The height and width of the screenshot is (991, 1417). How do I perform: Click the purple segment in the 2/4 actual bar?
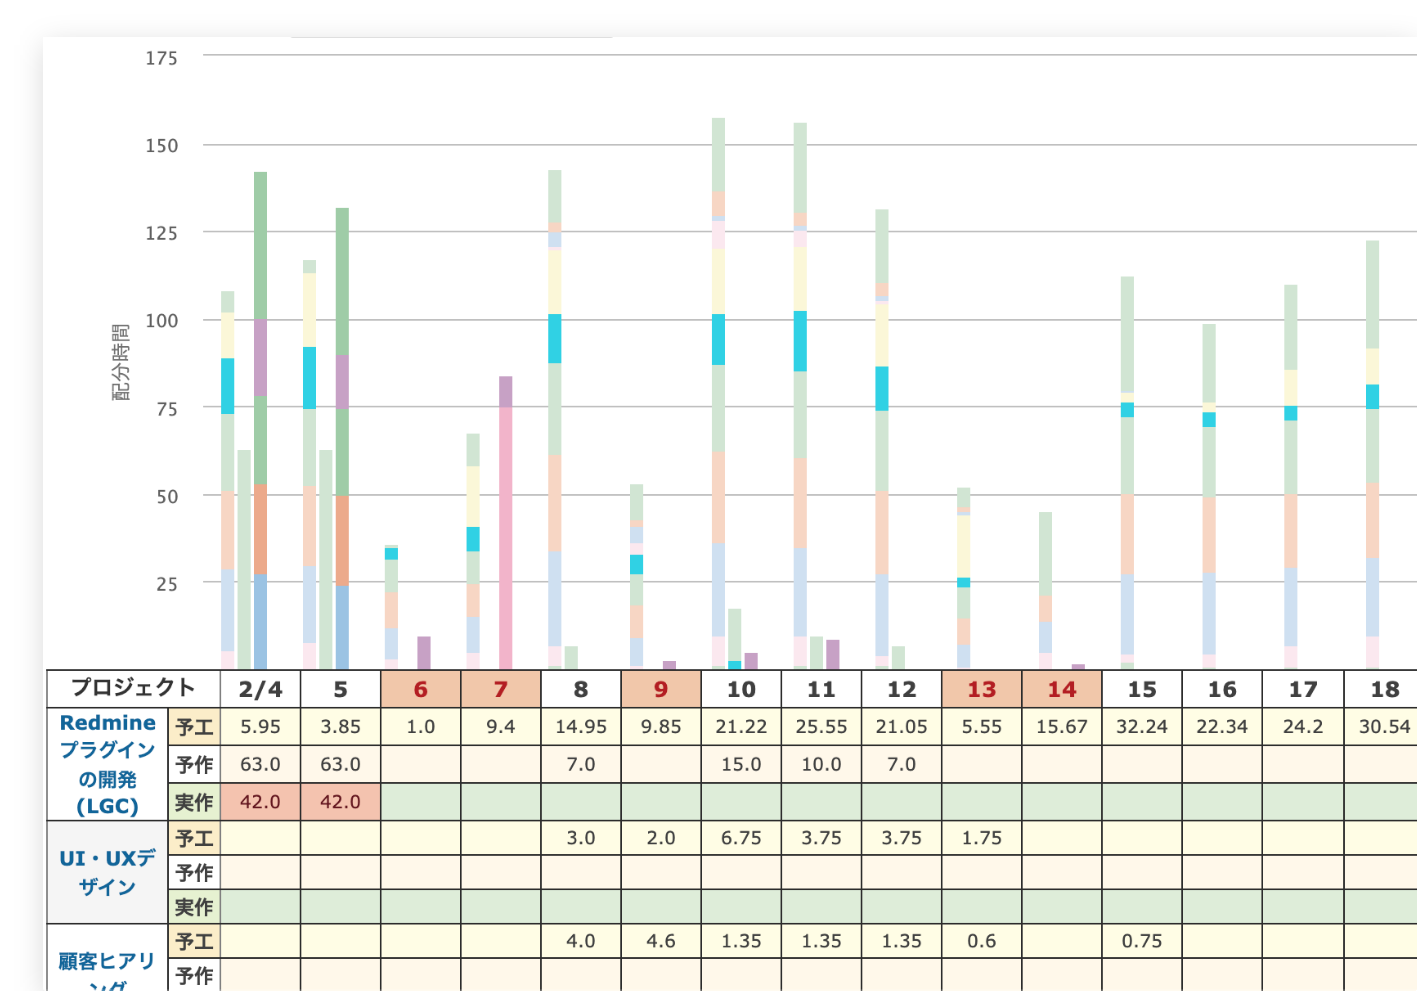[260, 357]
